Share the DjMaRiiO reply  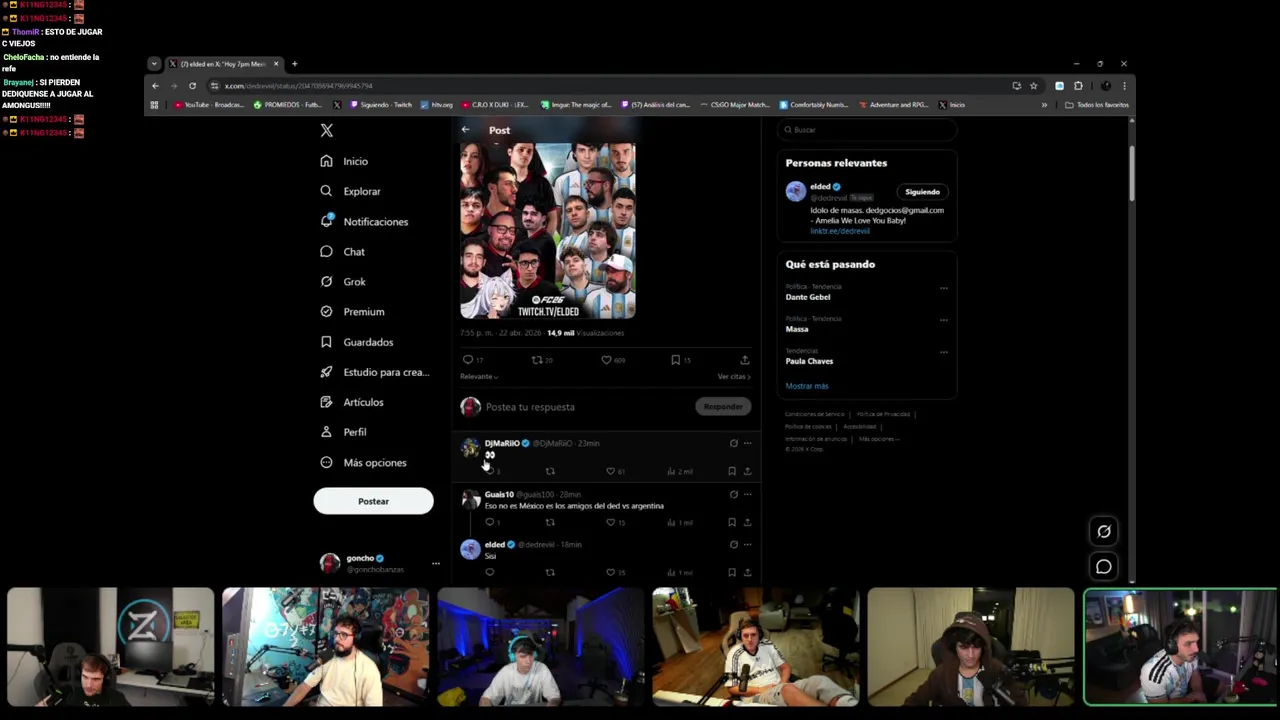tap(747, 471)
